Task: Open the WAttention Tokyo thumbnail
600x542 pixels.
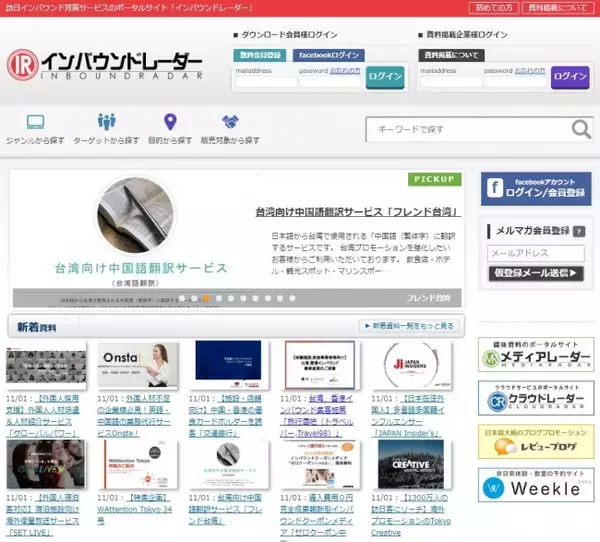Action: click(x=137, y=464)
